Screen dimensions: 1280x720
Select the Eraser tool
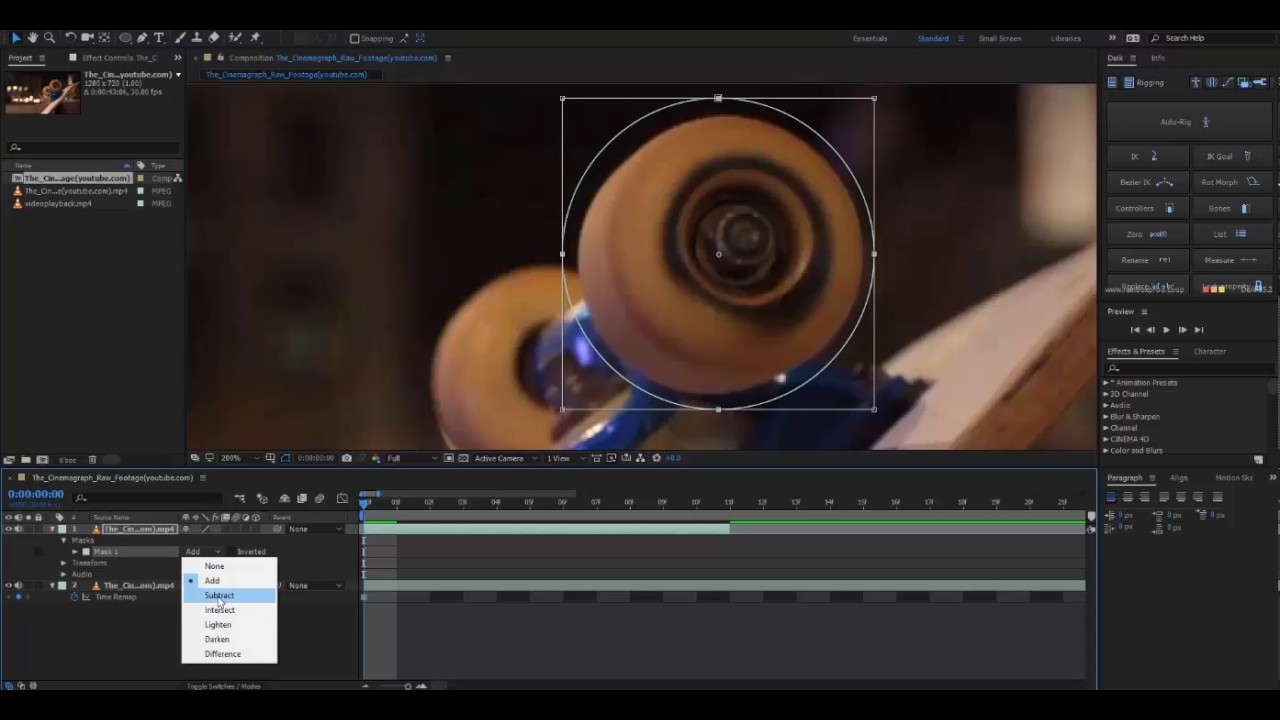click(213, 38)
